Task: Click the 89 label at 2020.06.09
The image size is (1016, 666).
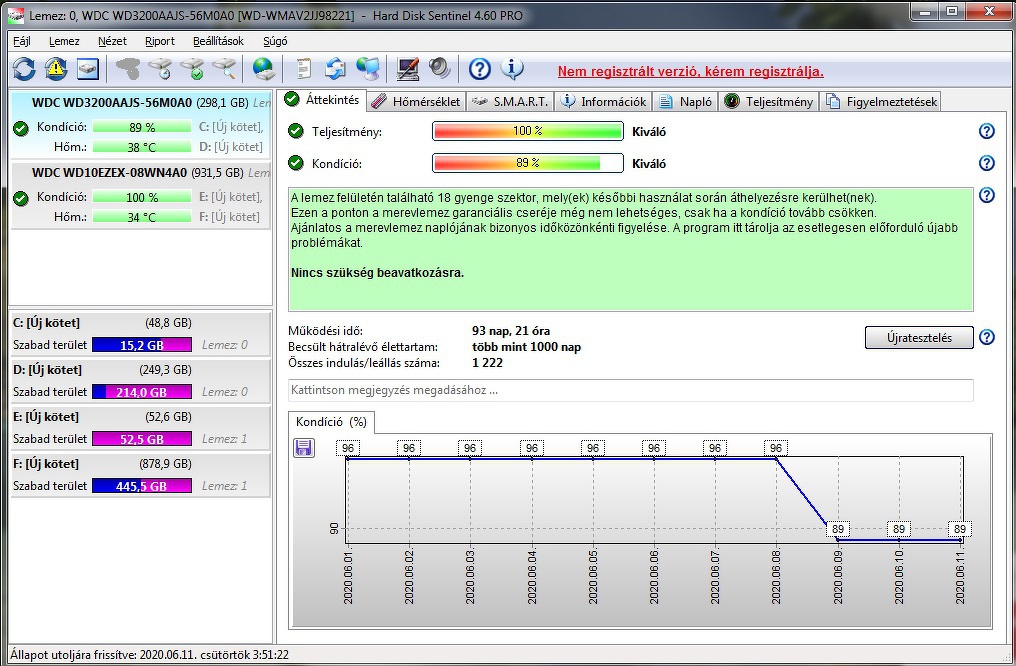Action: pos(838,529)
